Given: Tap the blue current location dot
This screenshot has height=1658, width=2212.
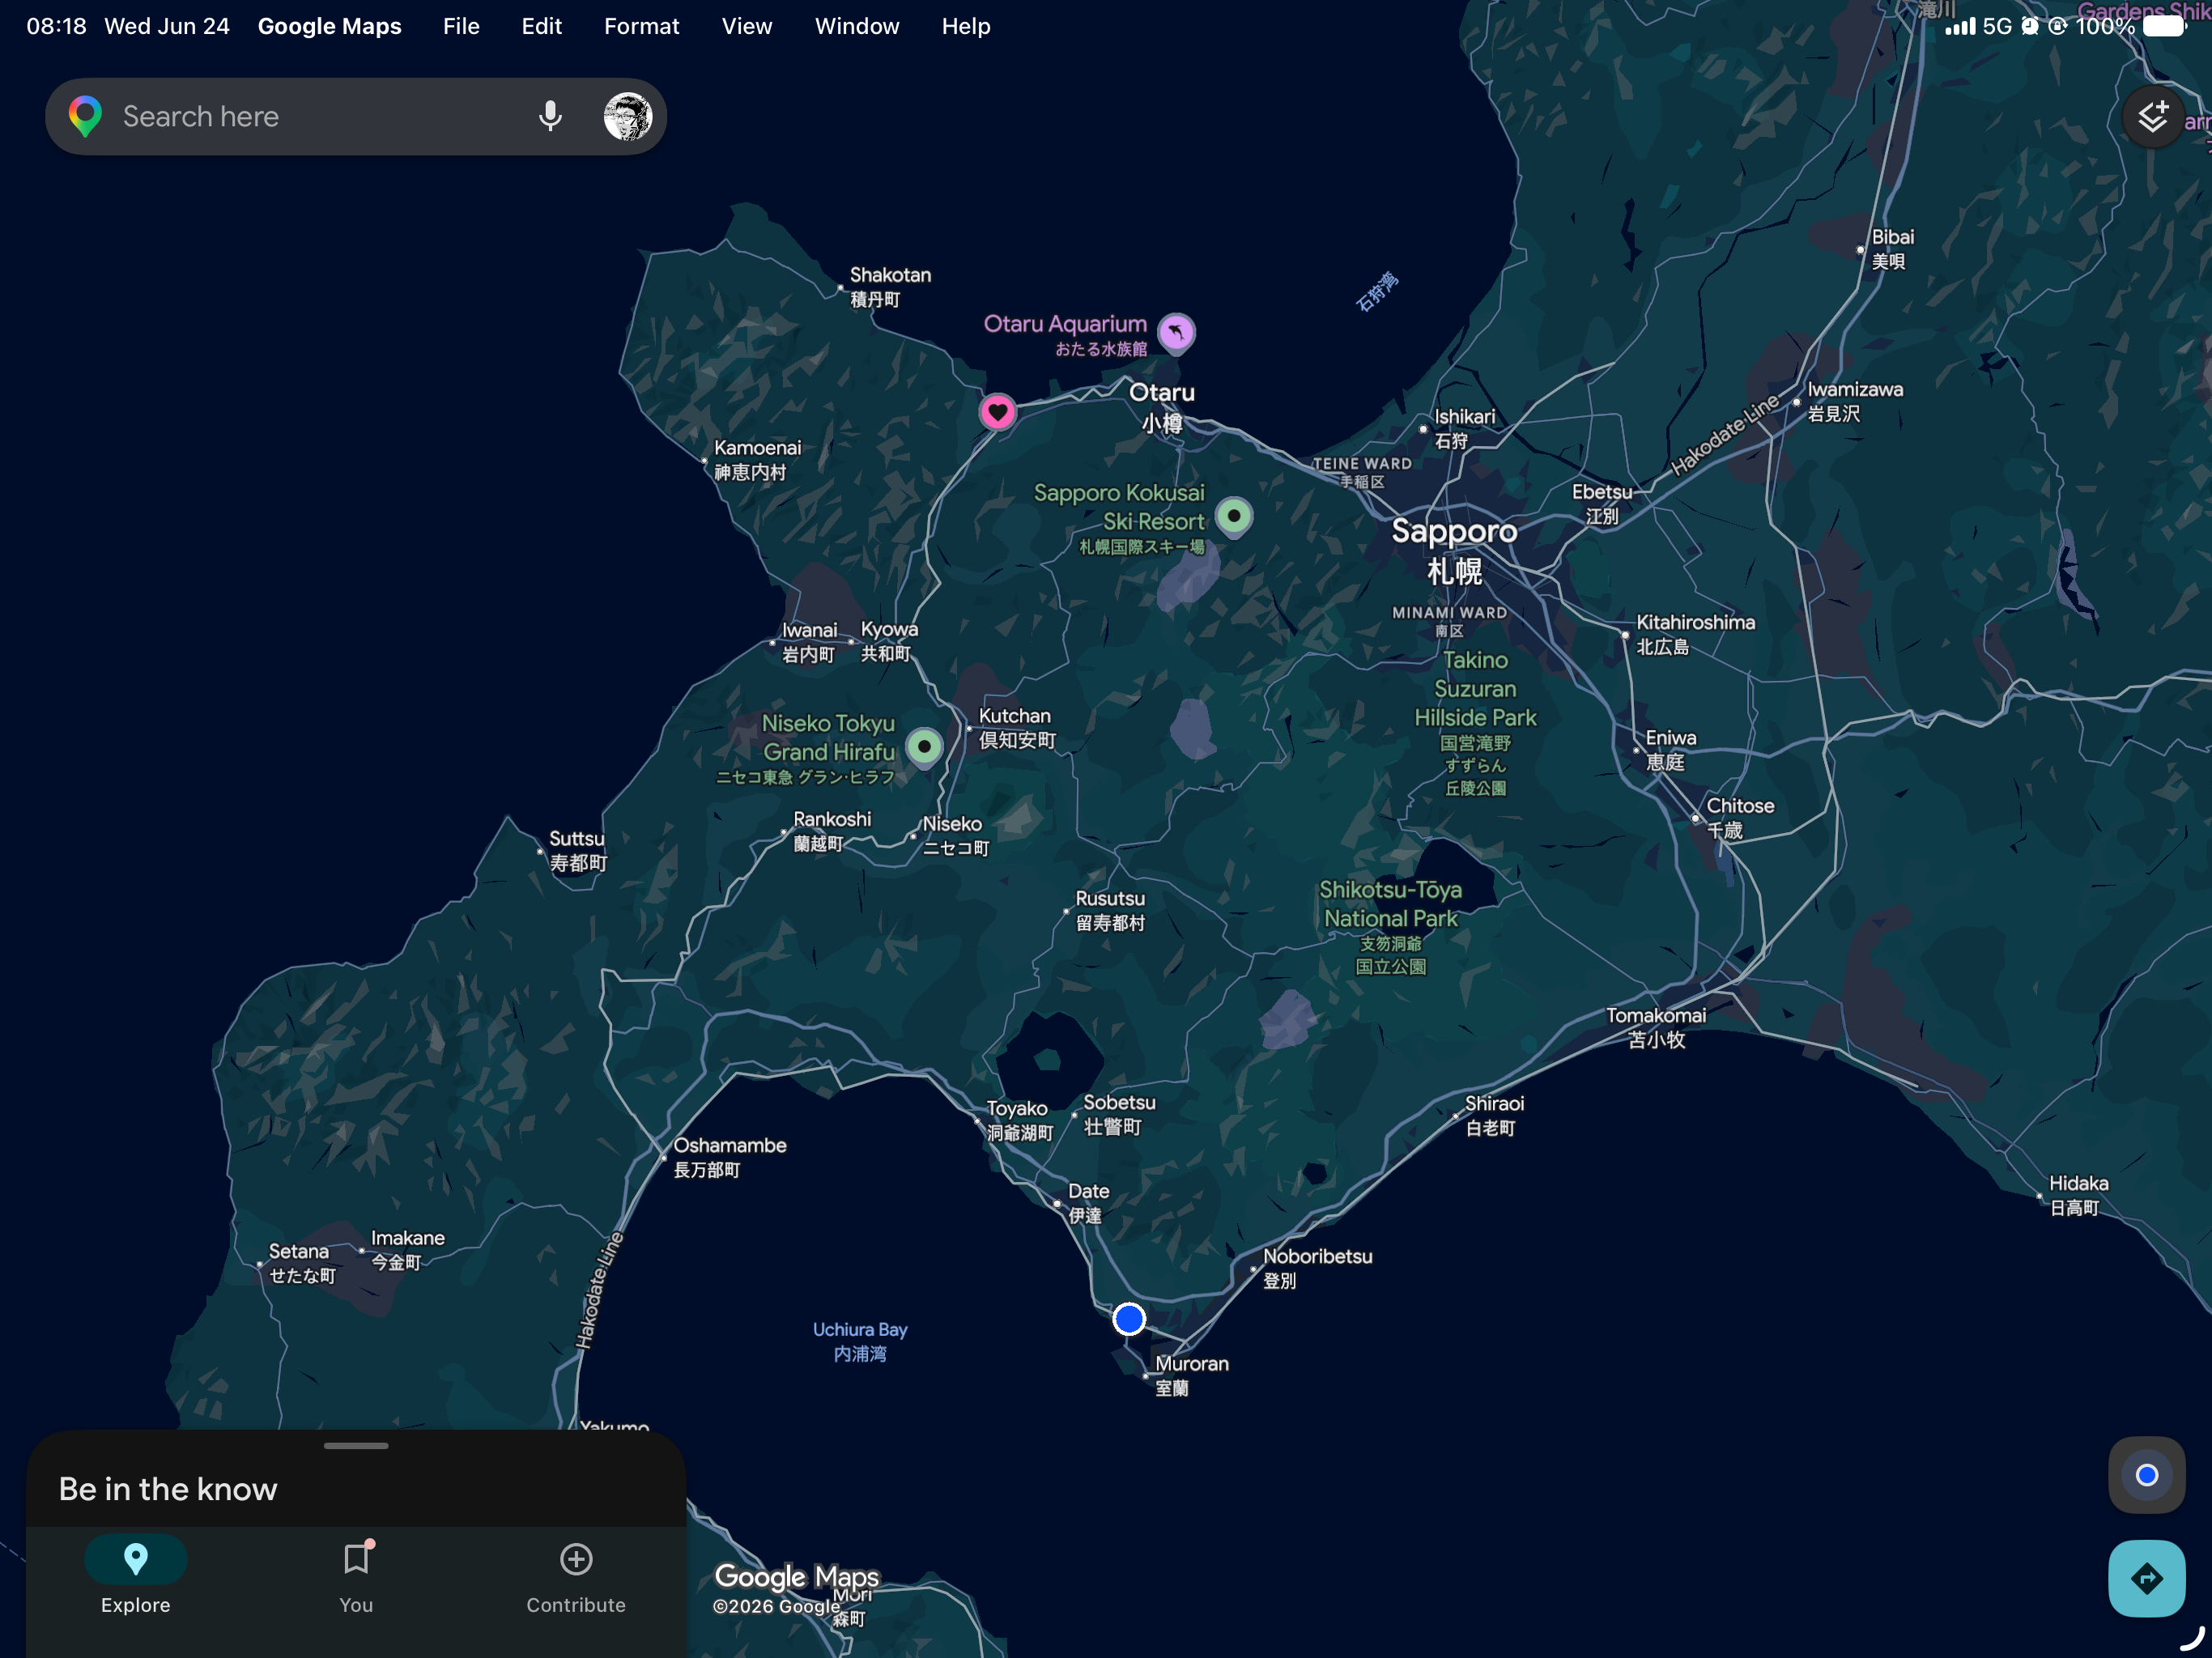Looking at the screenshot, I should 1128,1319.
